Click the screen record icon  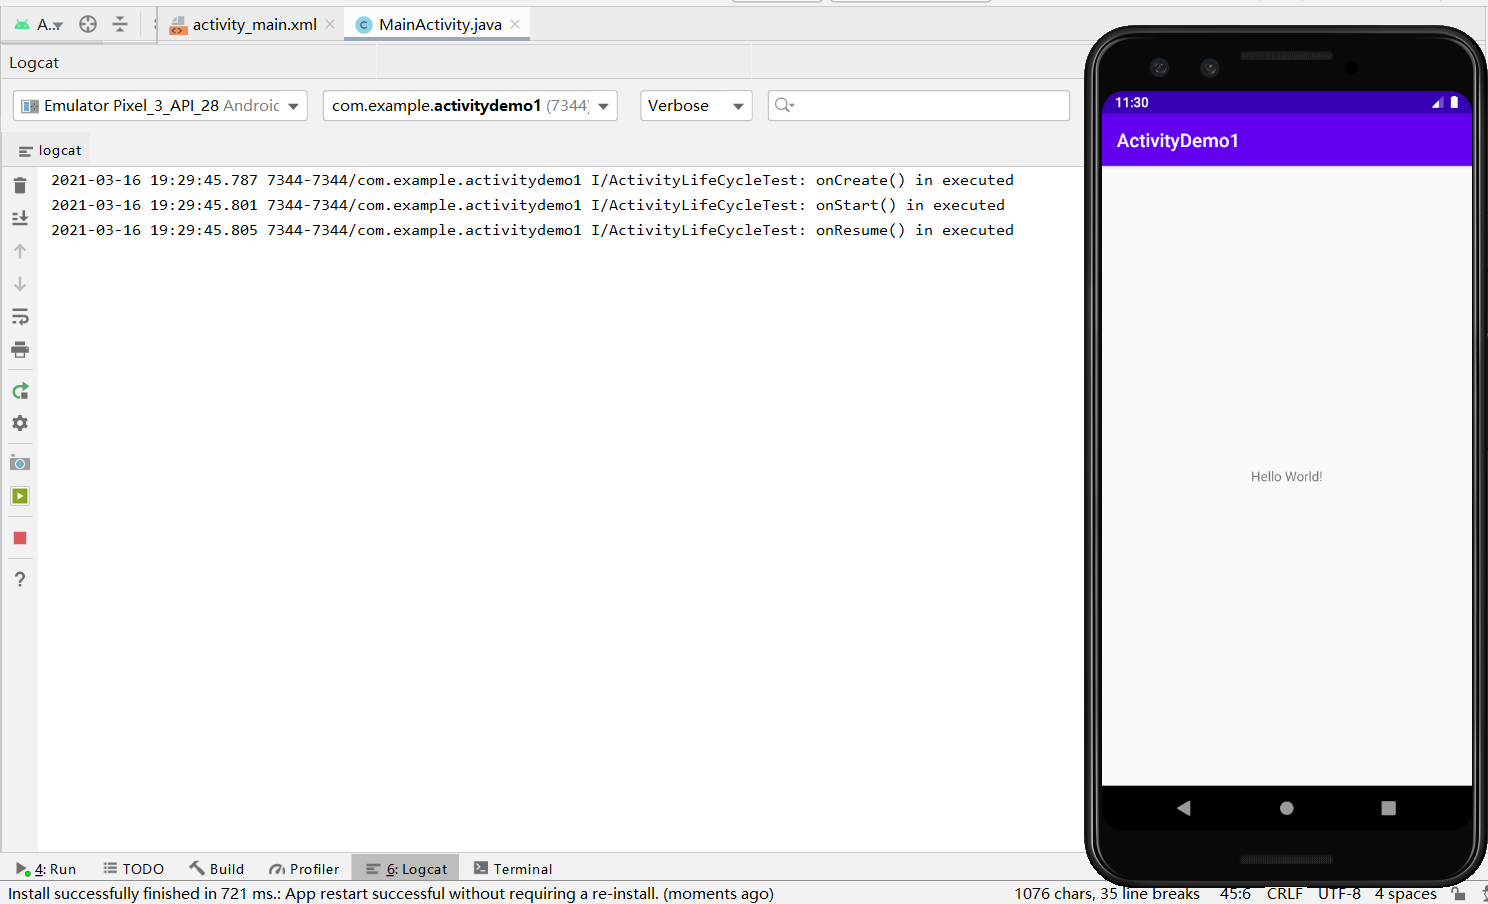click(x=20, y=496)
